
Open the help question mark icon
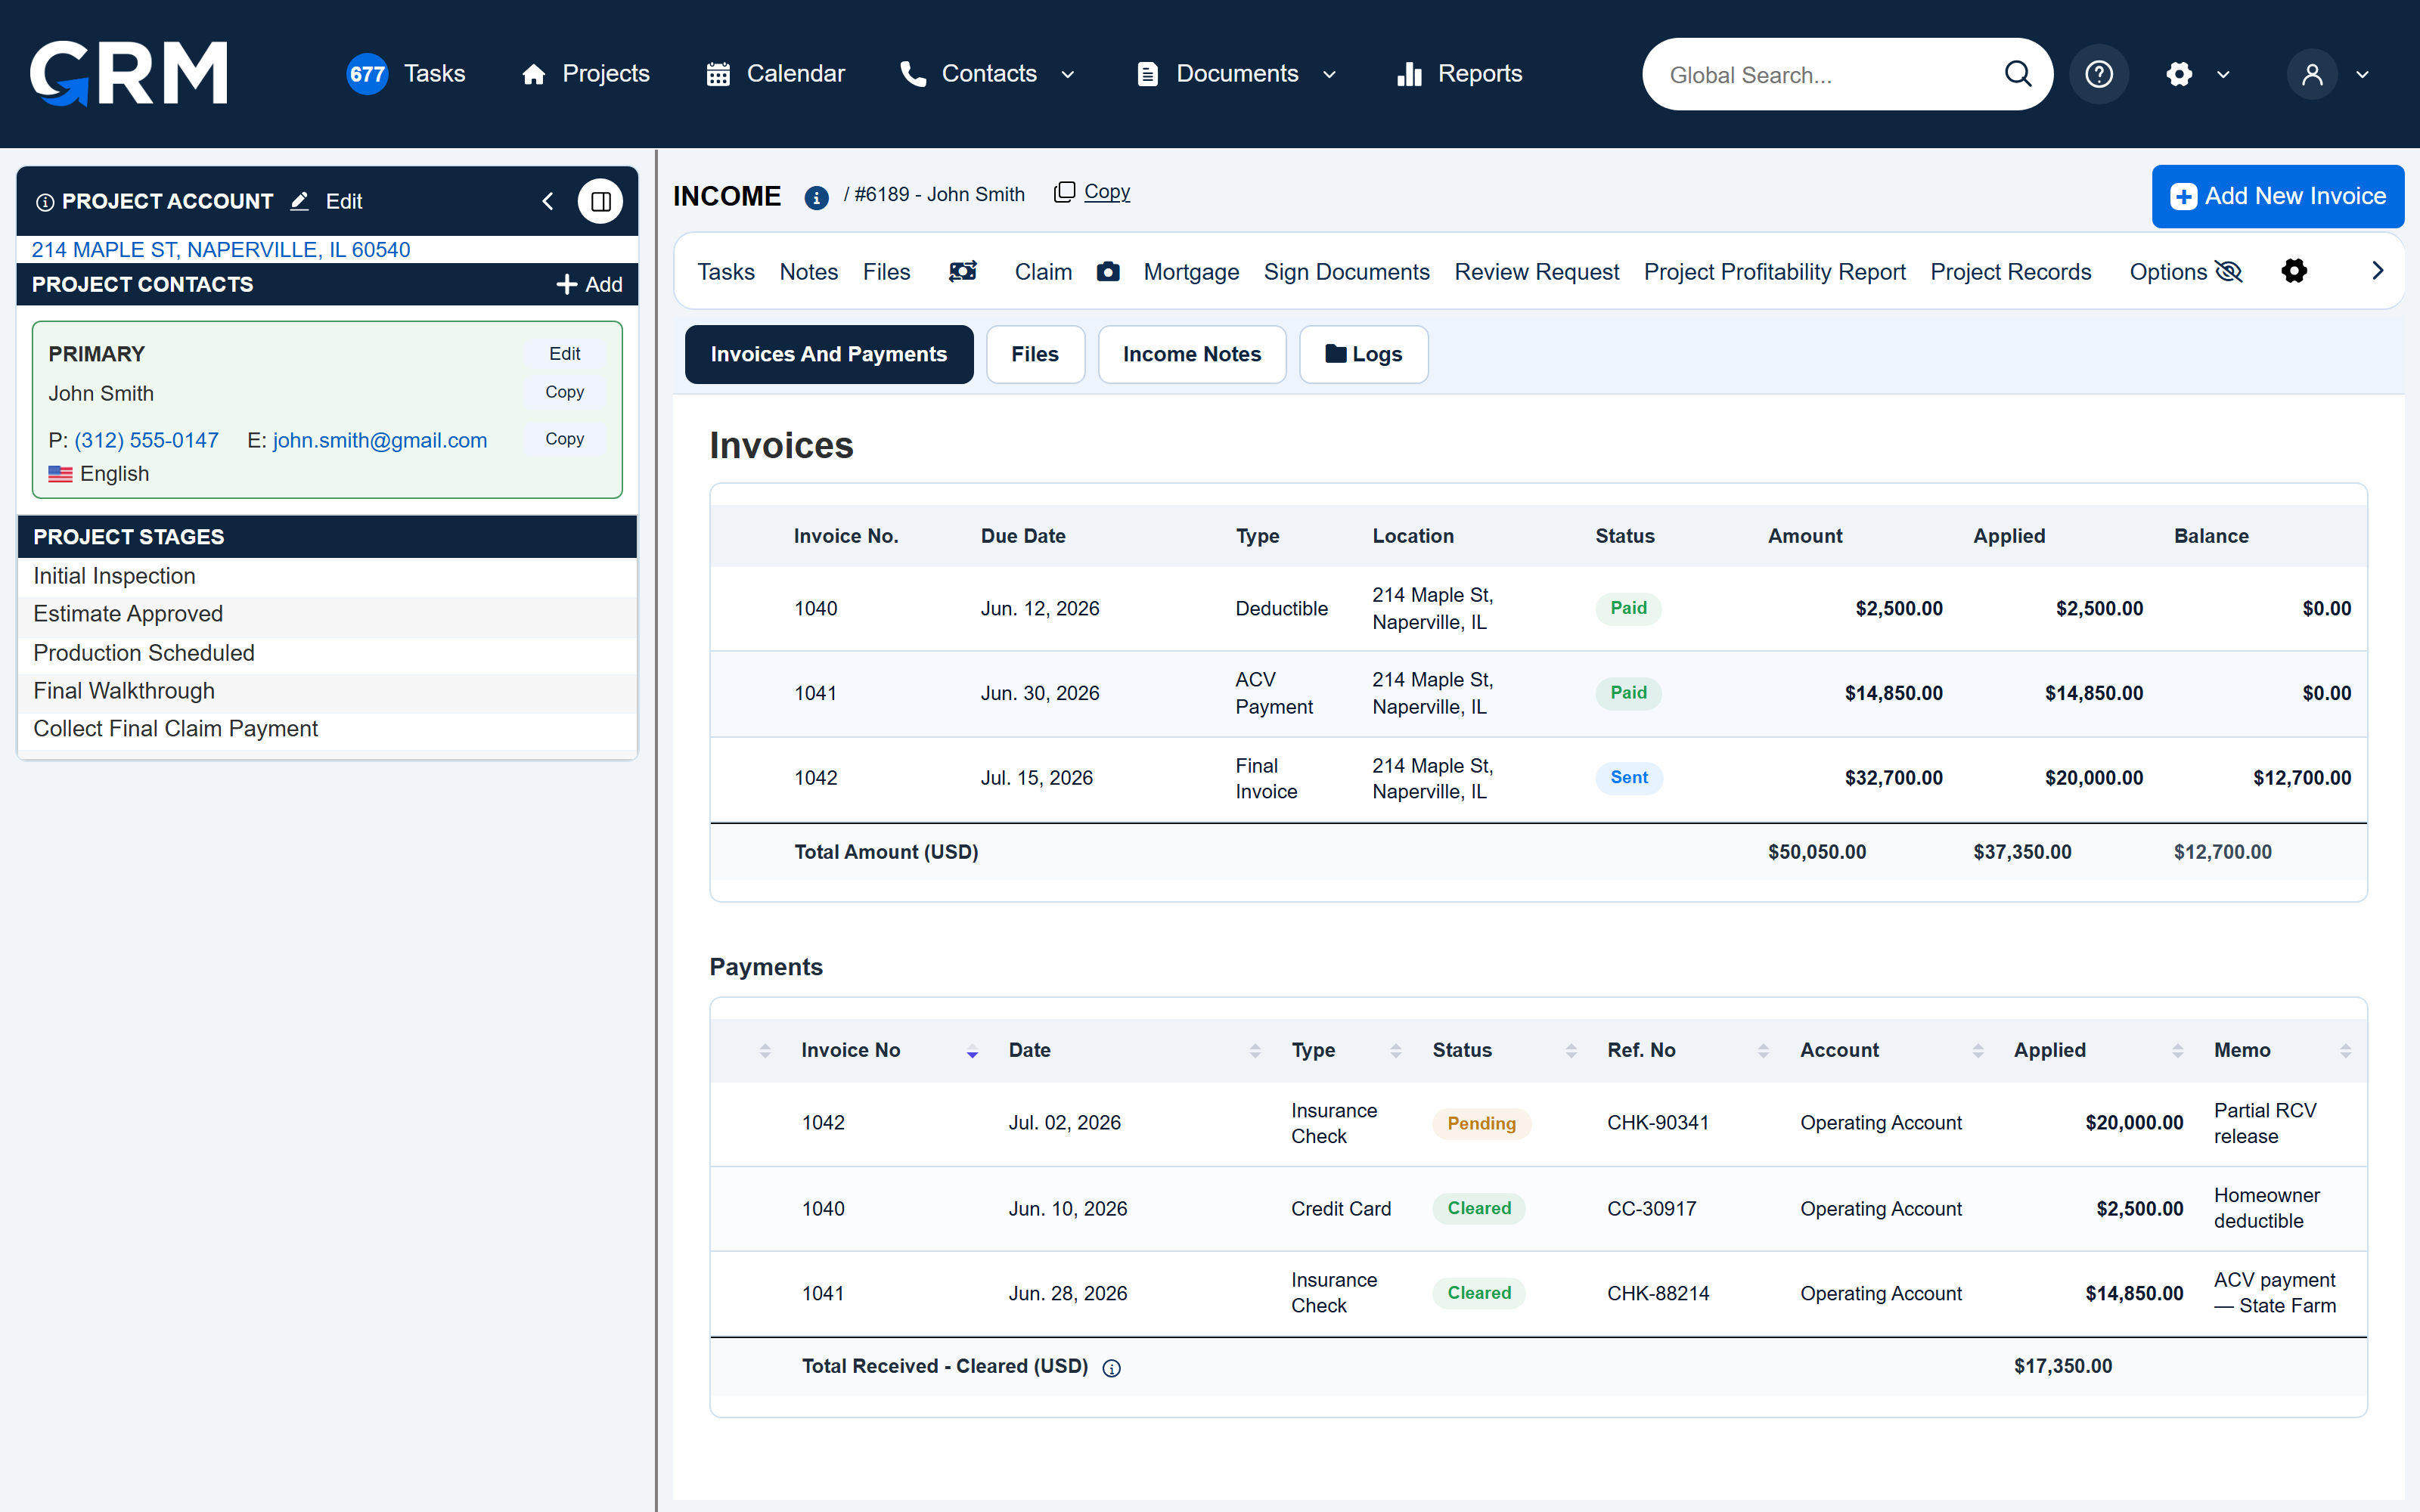[x=2098, y=74]
